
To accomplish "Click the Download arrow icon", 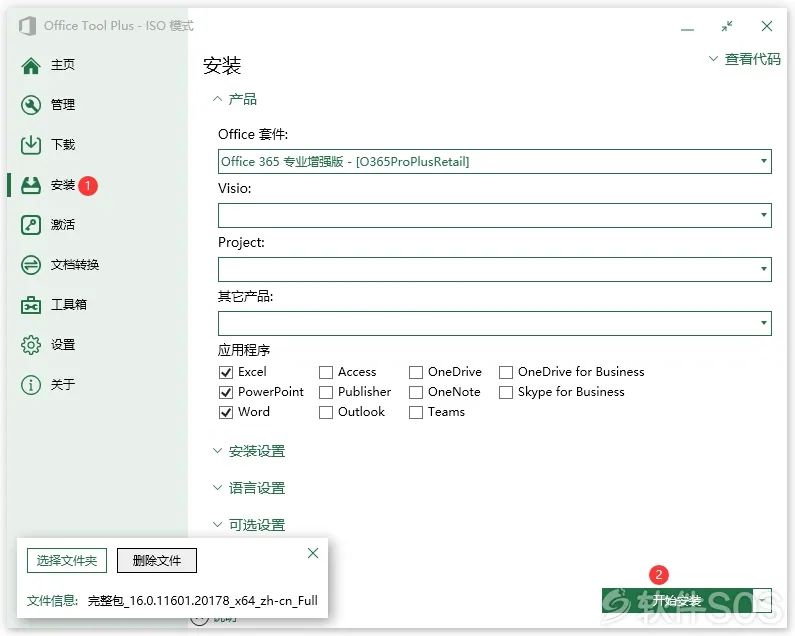I will [31, 145].
